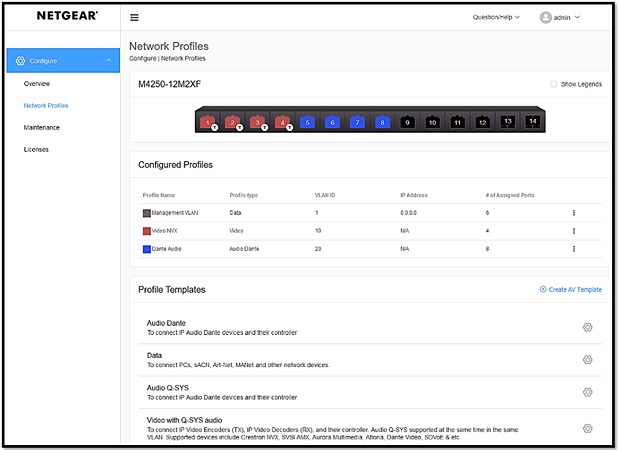Click the IP Address column header
The width and height of the screenshot is (620, 450).
tap(414, 195)
